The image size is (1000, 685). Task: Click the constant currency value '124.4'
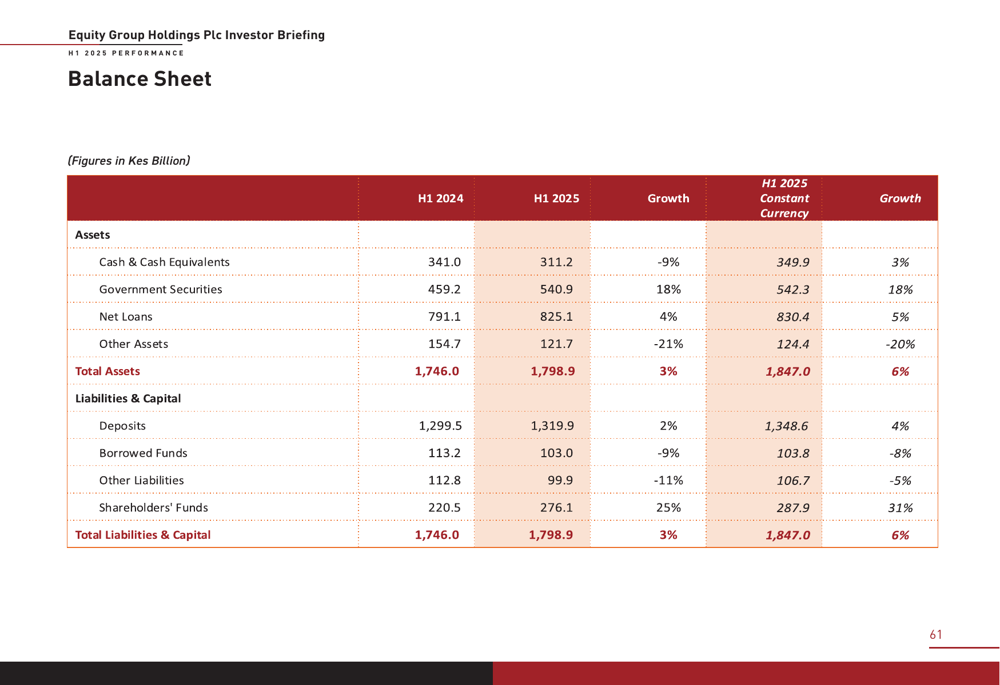pyautogui.click(x=793, y=344)
